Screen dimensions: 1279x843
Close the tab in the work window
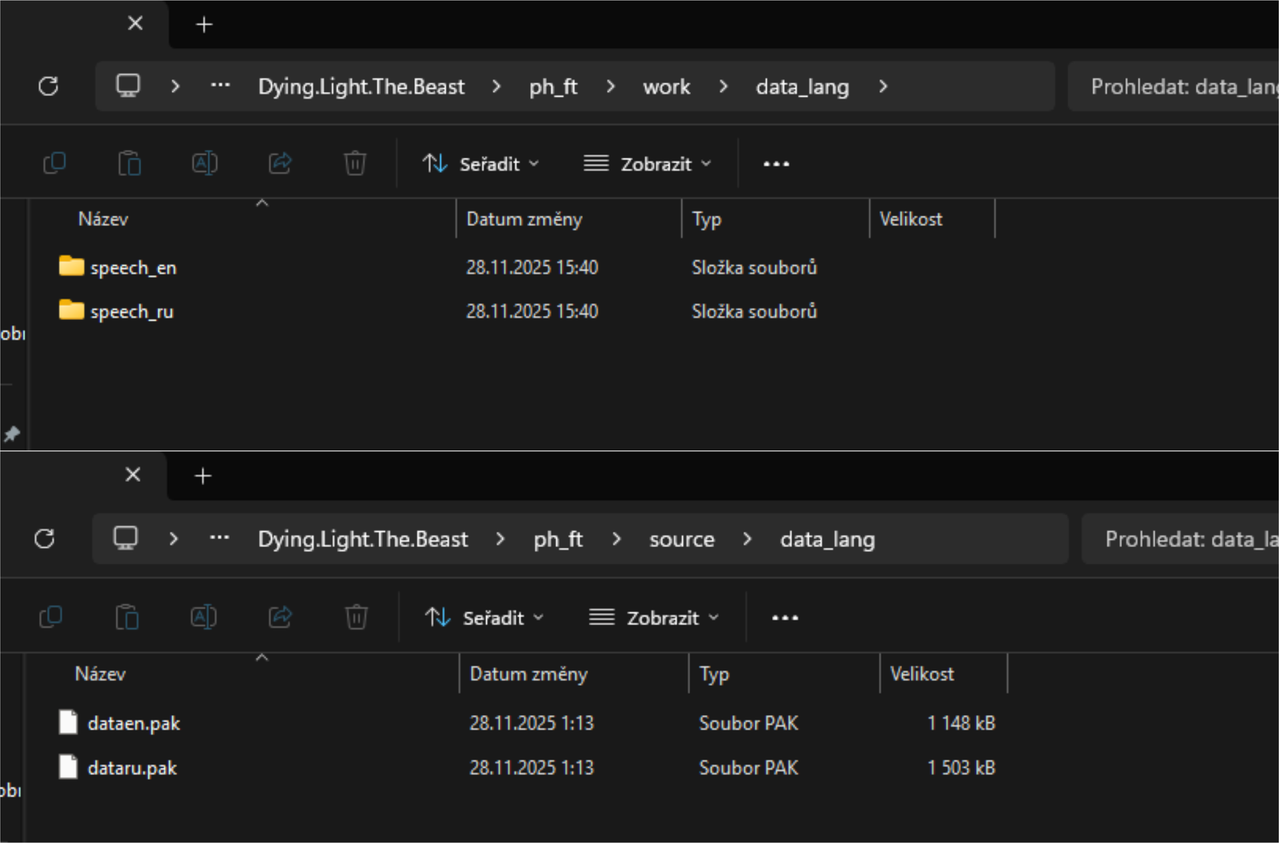coord(136,22)
